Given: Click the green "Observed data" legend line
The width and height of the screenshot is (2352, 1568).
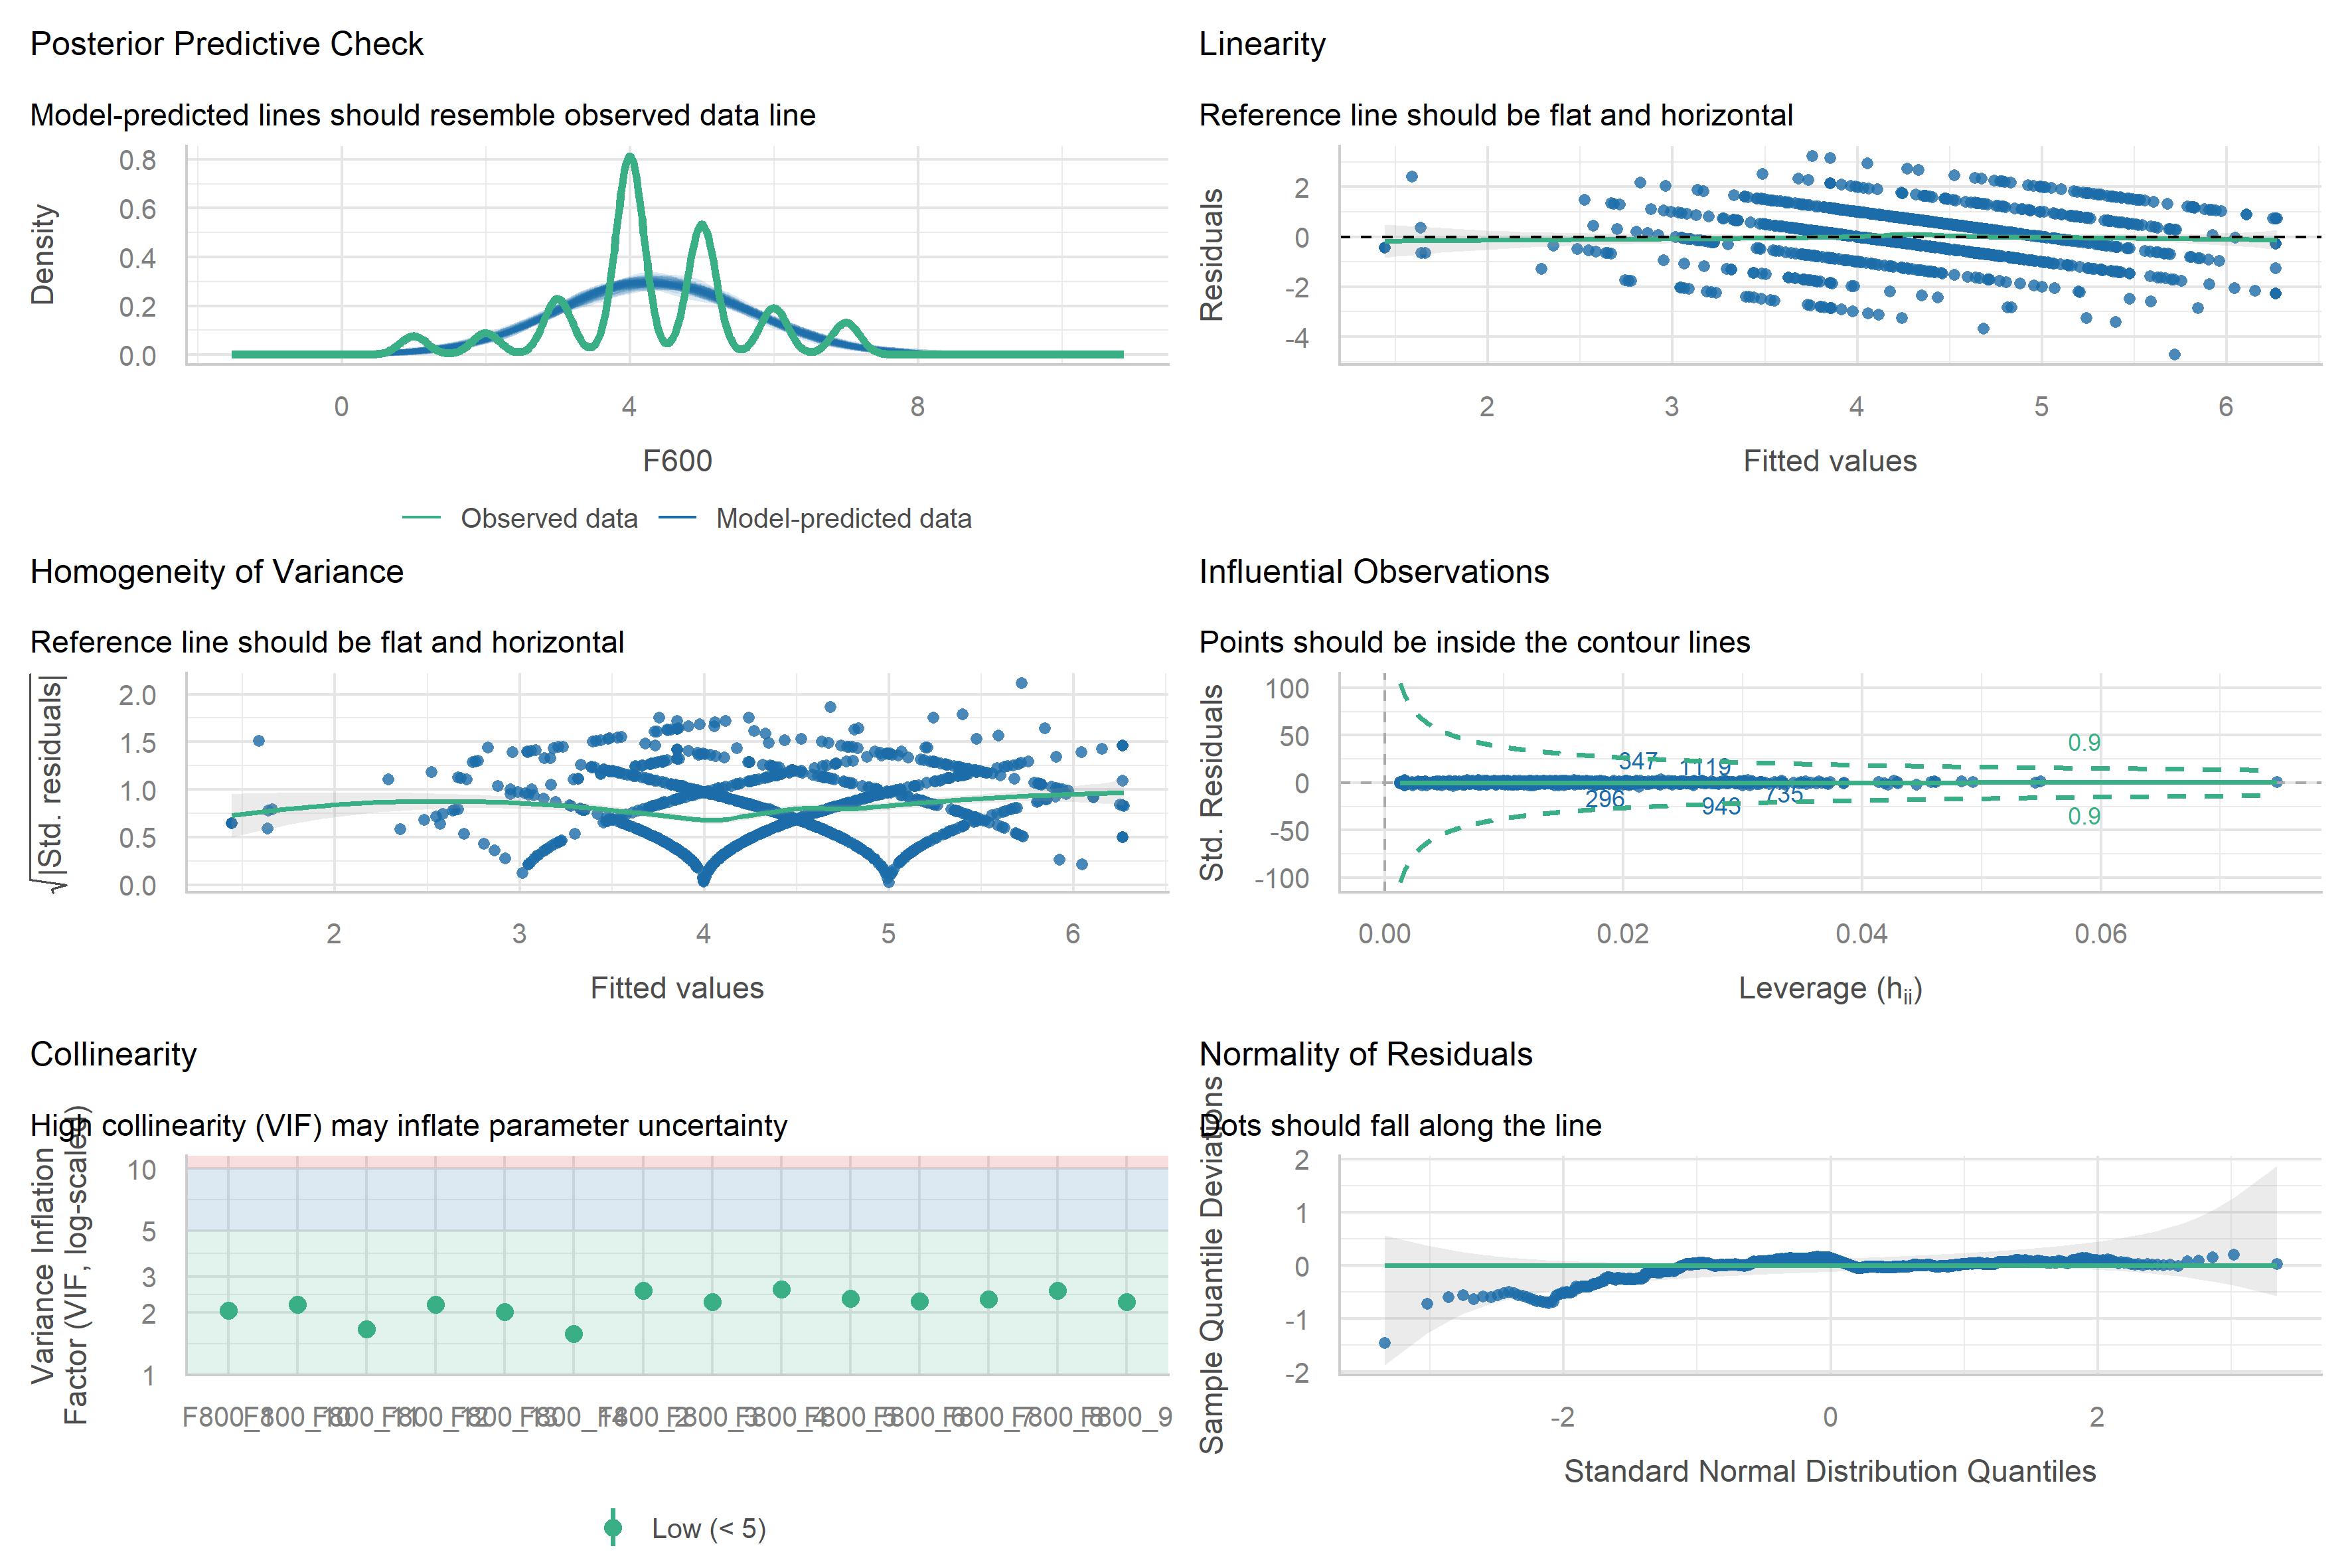Looking at the screenshot, I should coord(421,518).
